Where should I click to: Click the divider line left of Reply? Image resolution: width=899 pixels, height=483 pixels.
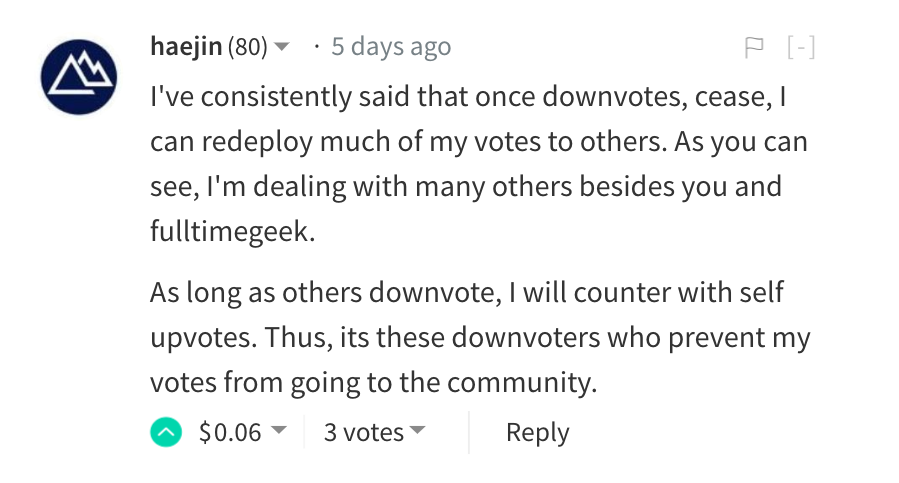pyautogui.click(x=469, y=432)
